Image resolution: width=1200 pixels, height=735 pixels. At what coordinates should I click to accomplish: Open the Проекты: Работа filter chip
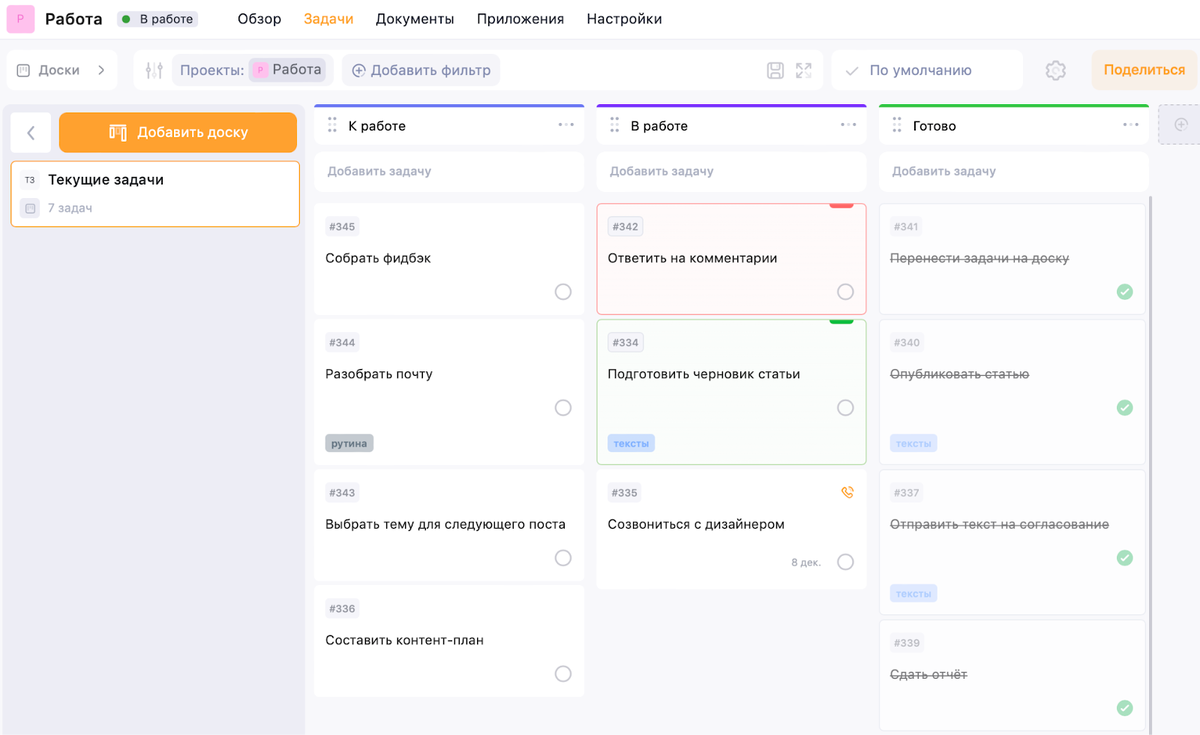click(253, 70)
